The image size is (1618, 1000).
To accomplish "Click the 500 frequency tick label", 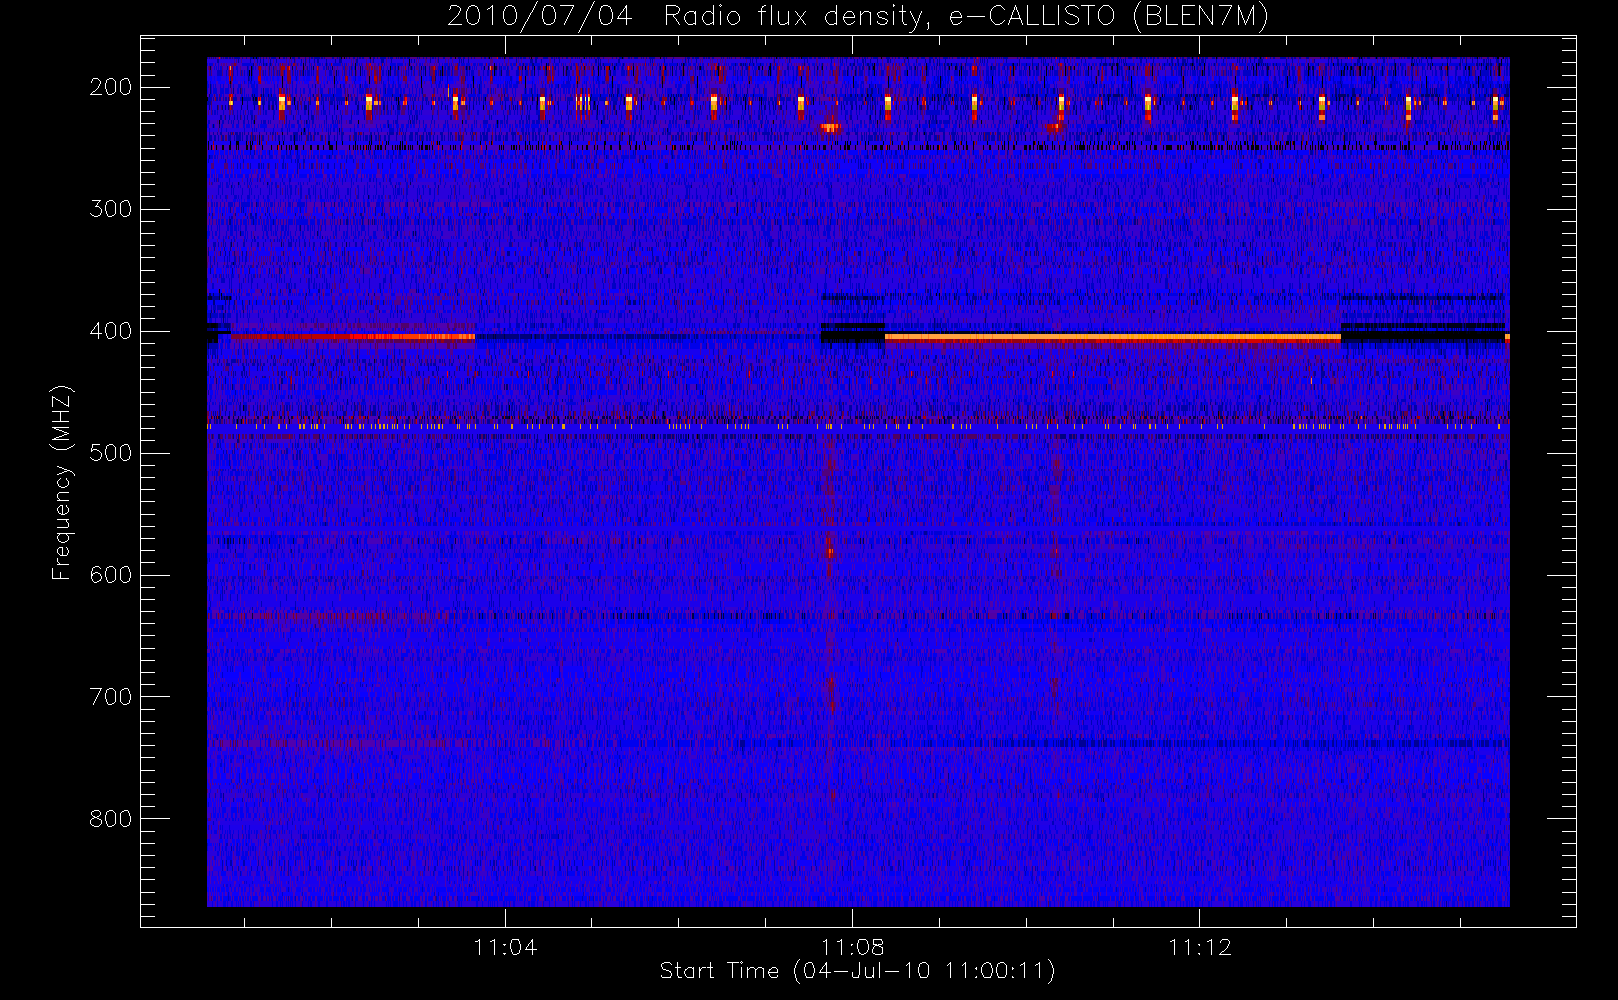I will click(111, 453).
